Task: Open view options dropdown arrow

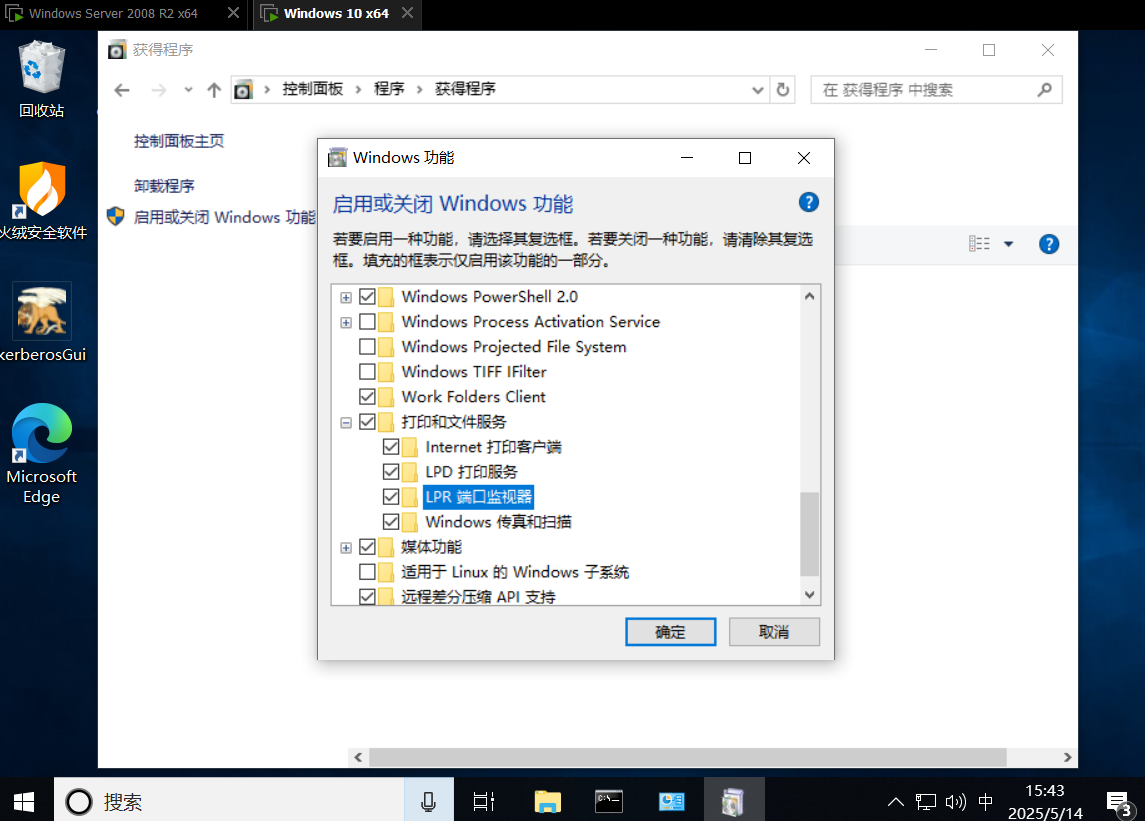Action: tap(1008, 244)
